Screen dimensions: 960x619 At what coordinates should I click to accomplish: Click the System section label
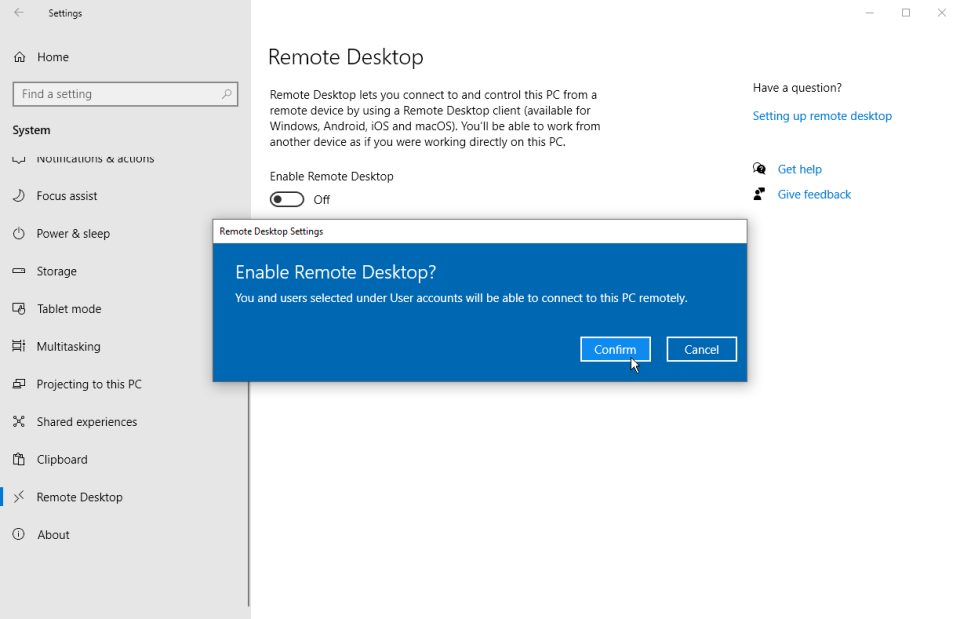coord(31,130)
